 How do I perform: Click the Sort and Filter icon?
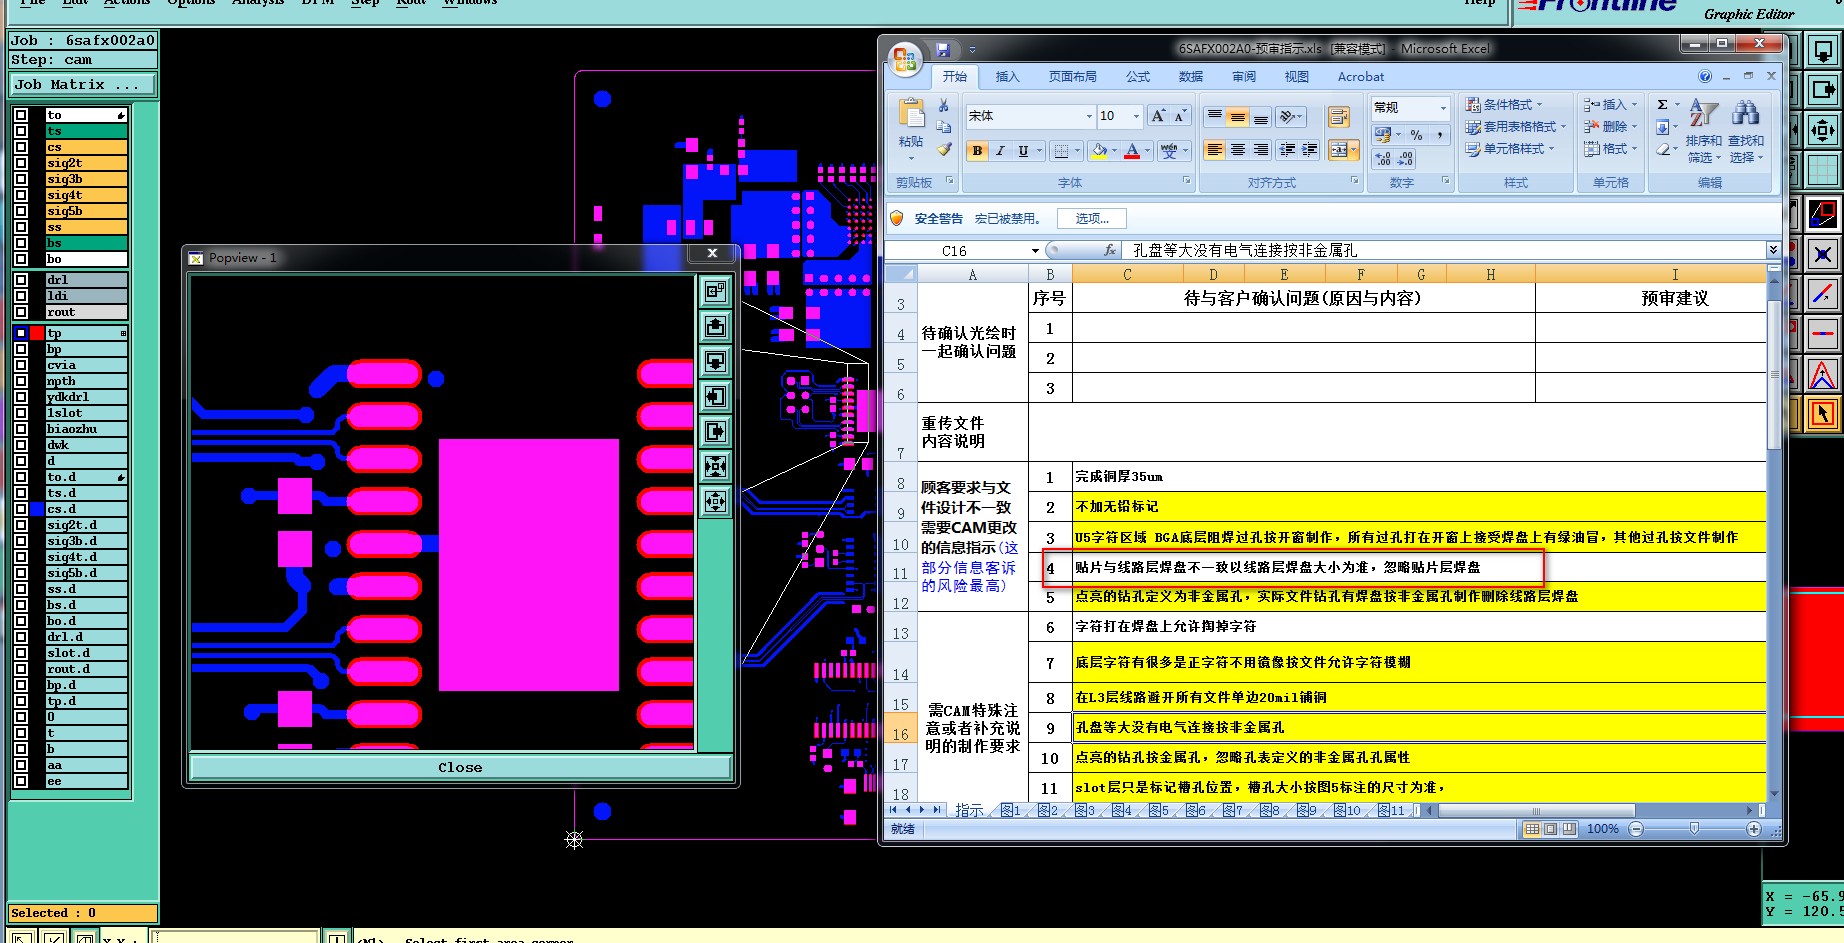1703,114
